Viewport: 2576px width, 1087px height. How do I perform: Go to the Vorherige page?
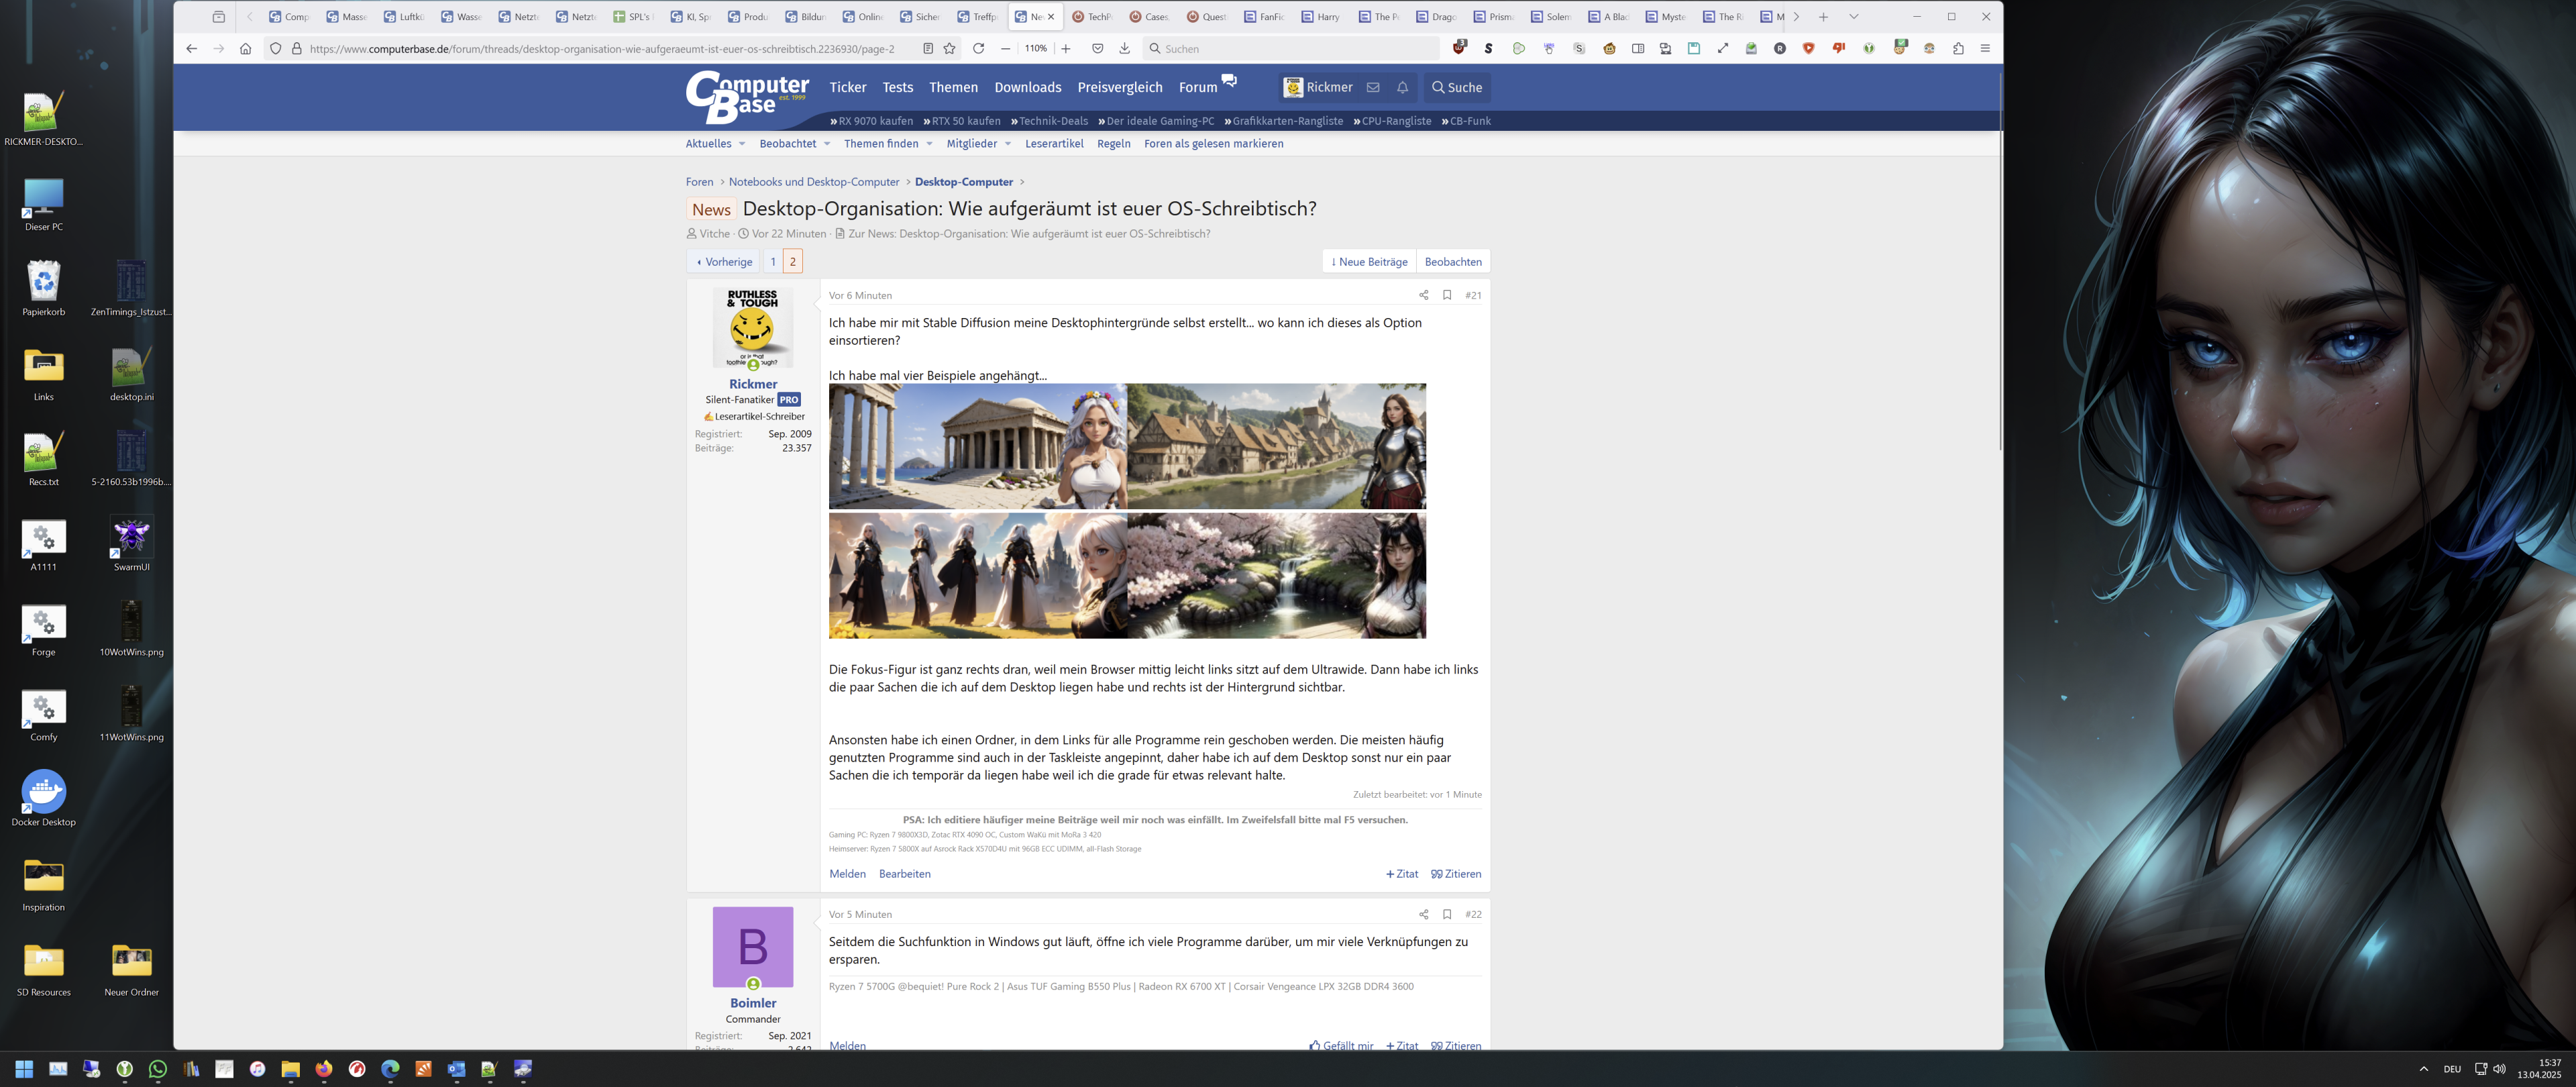724,262
